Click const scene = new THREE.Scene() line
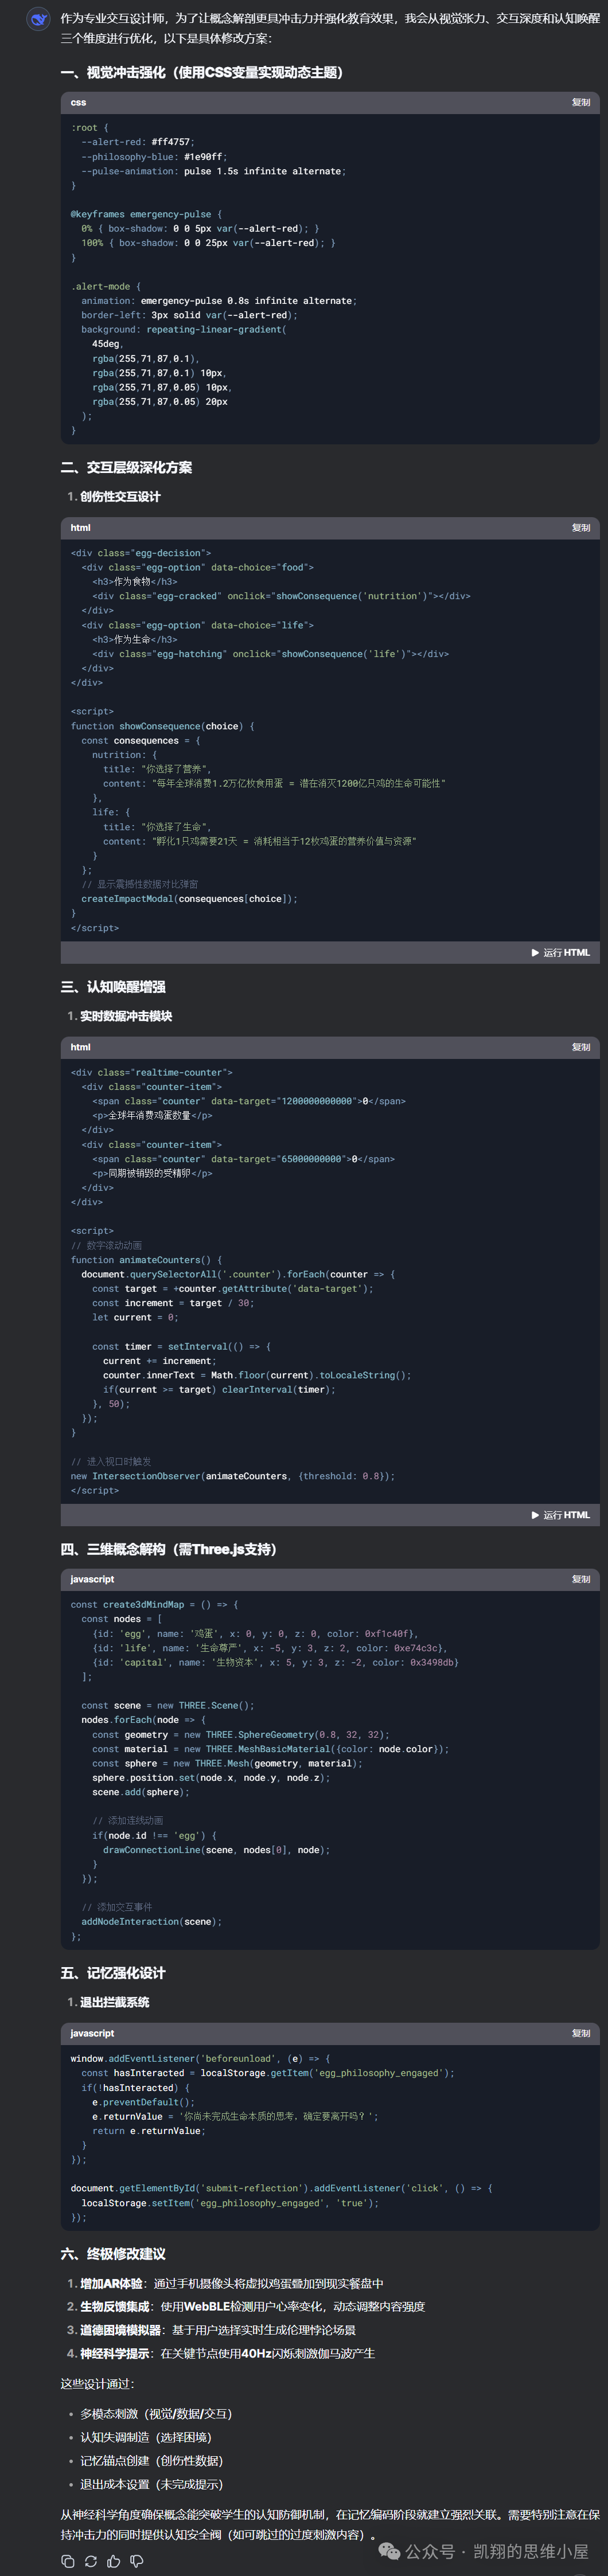This screenshot has width=608, height=2576. pos(168,1705)
